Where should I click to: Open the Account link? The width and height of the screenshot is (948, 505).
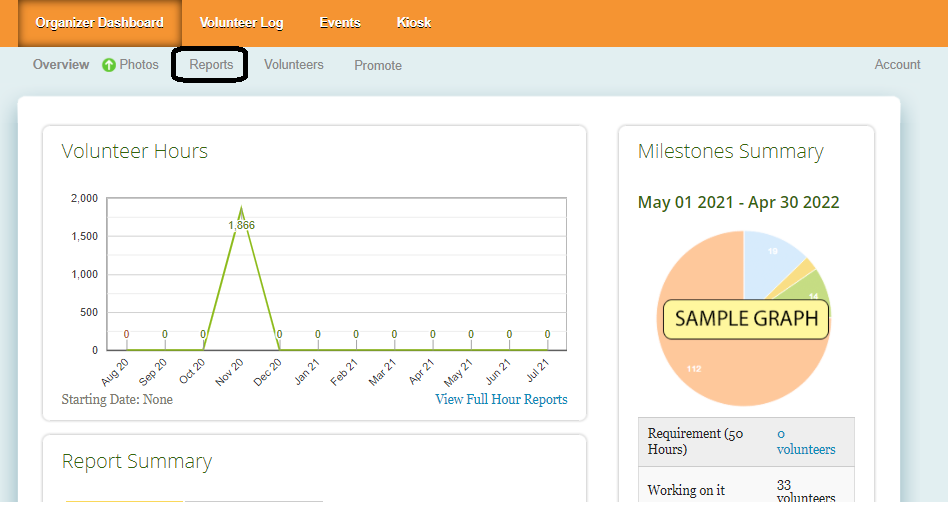coord(897,65)
